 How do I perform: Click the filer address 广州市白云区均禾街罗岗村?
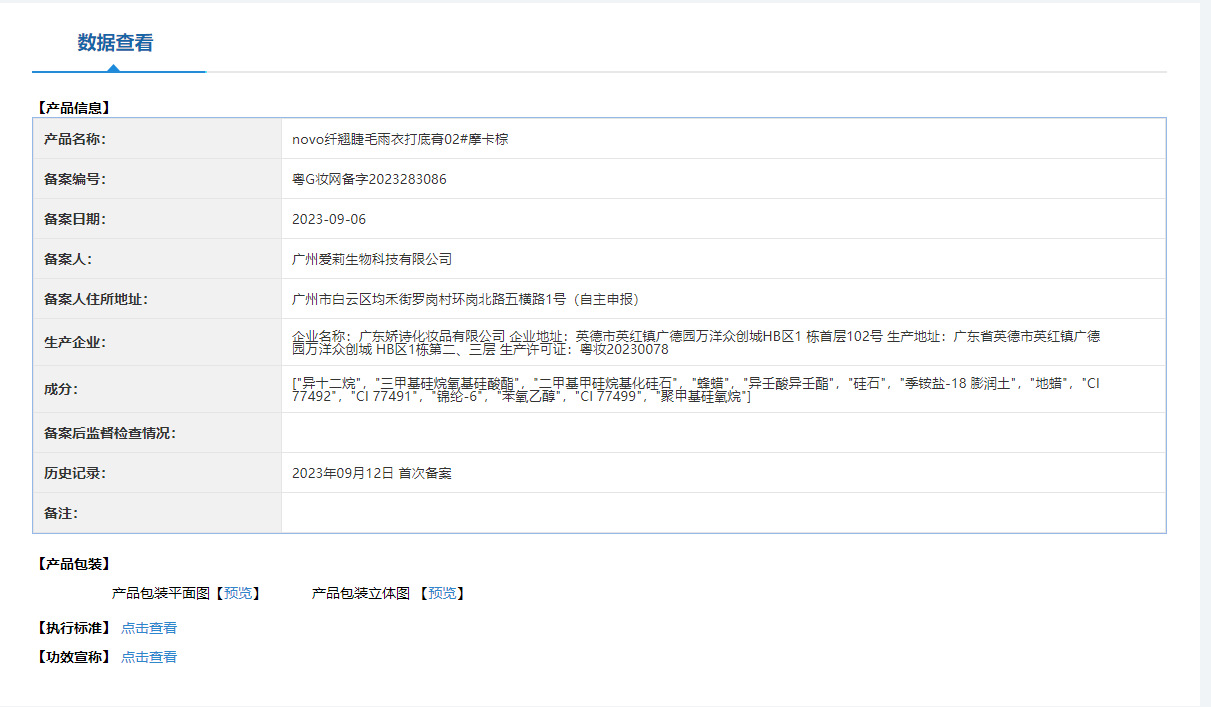point(465,299)
